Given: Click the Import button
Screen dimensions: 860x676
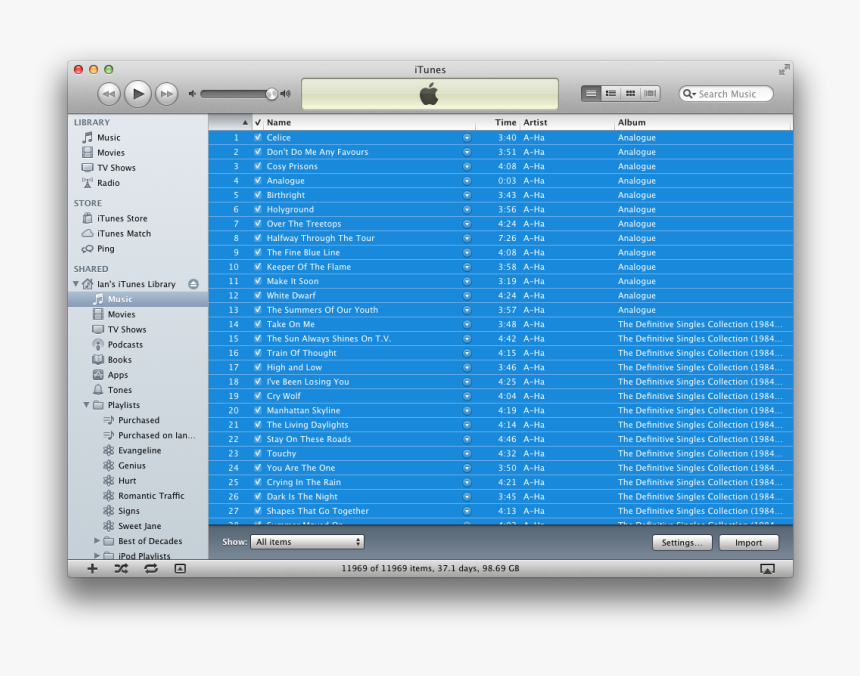Looking at the screenshot, I should 748,542.
